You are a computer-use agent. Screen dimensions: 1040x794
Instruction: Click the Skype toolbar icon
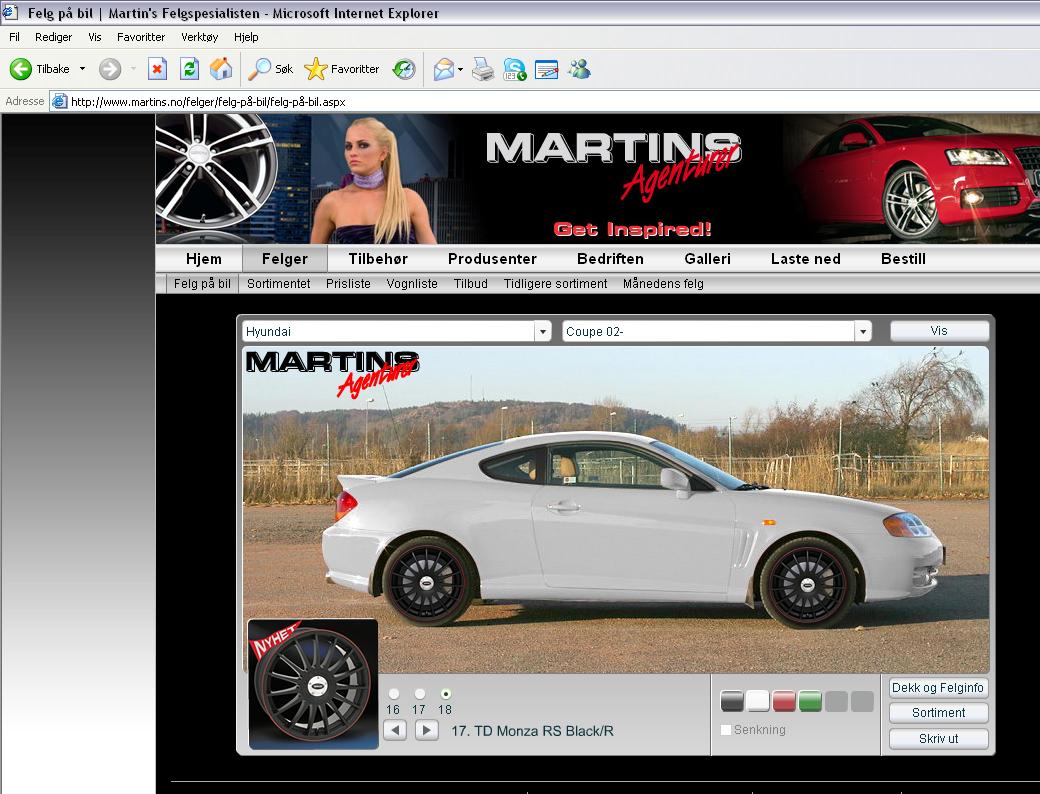coord(515,69)
